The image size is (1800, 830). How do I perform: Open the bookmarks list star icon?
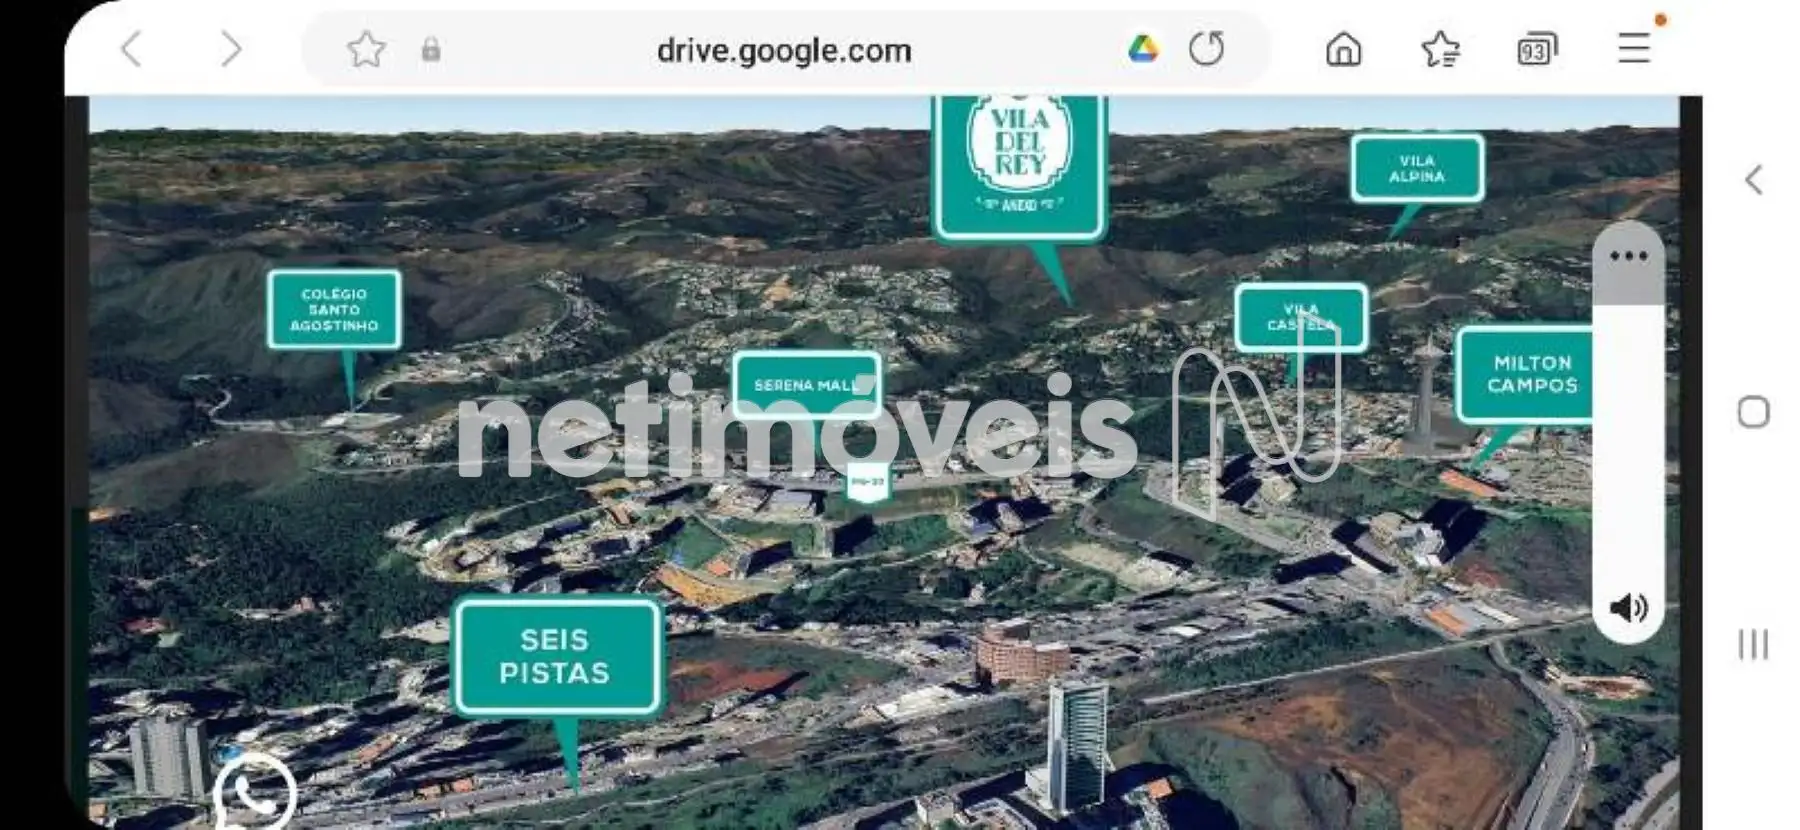1440,48
